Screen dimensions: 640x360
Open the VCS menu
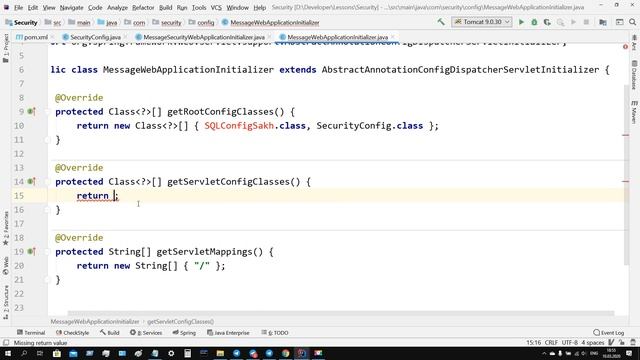216,7
